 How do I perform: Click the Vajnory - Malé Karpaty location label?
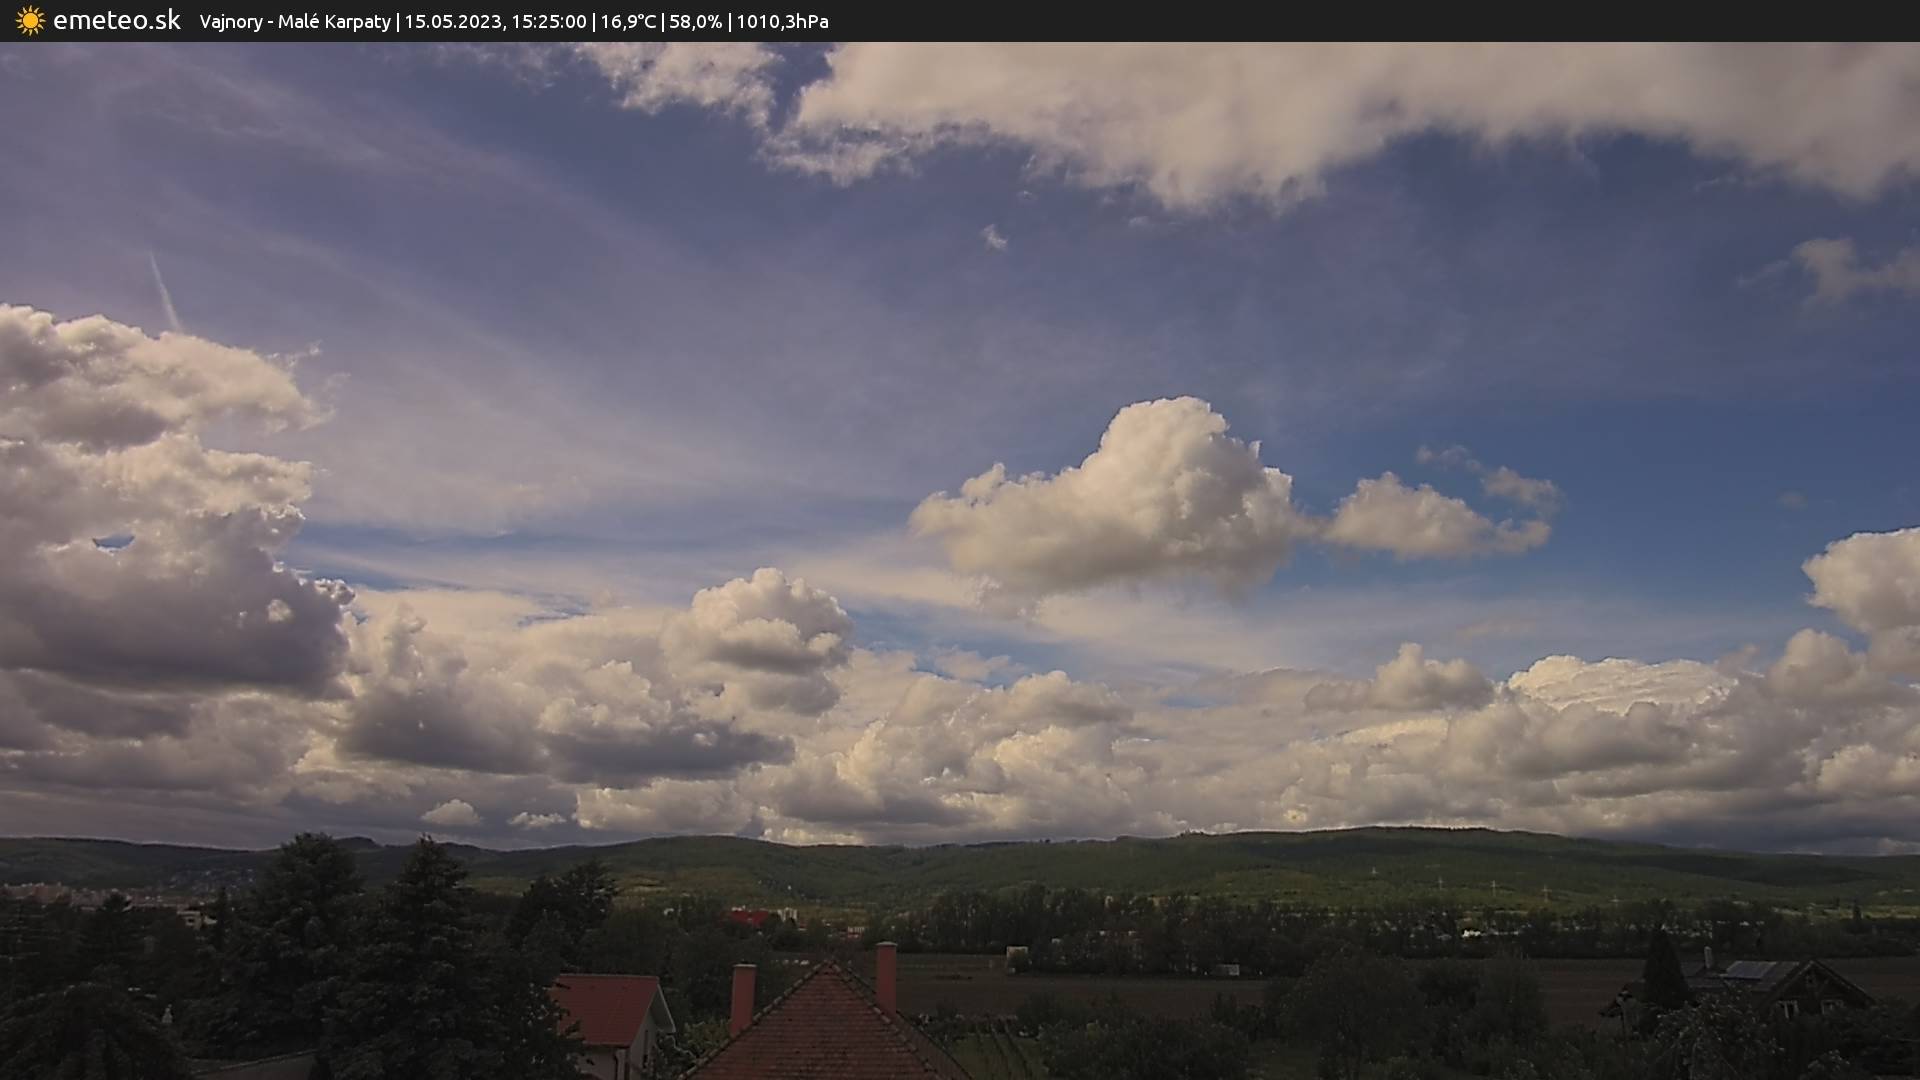[x=295, y=21]
